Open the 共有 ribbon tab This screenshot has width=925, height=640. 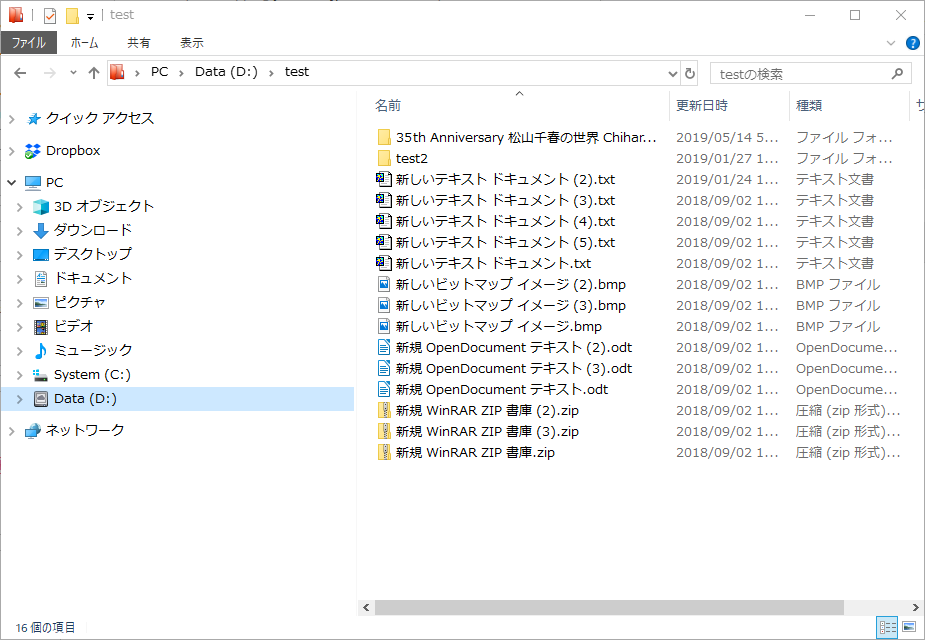139,43
